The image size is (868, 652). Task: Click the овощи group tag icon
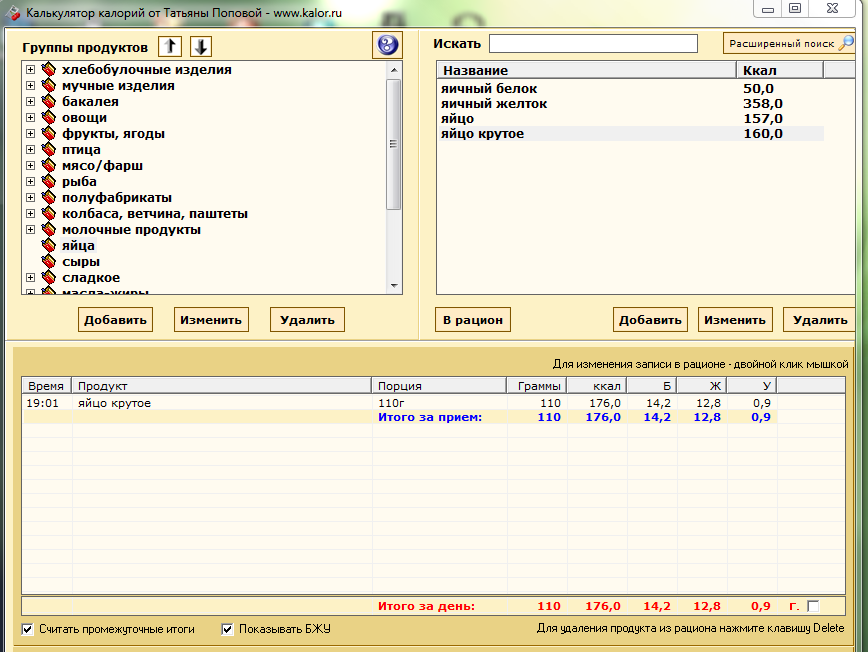click(x=48, y=118)
